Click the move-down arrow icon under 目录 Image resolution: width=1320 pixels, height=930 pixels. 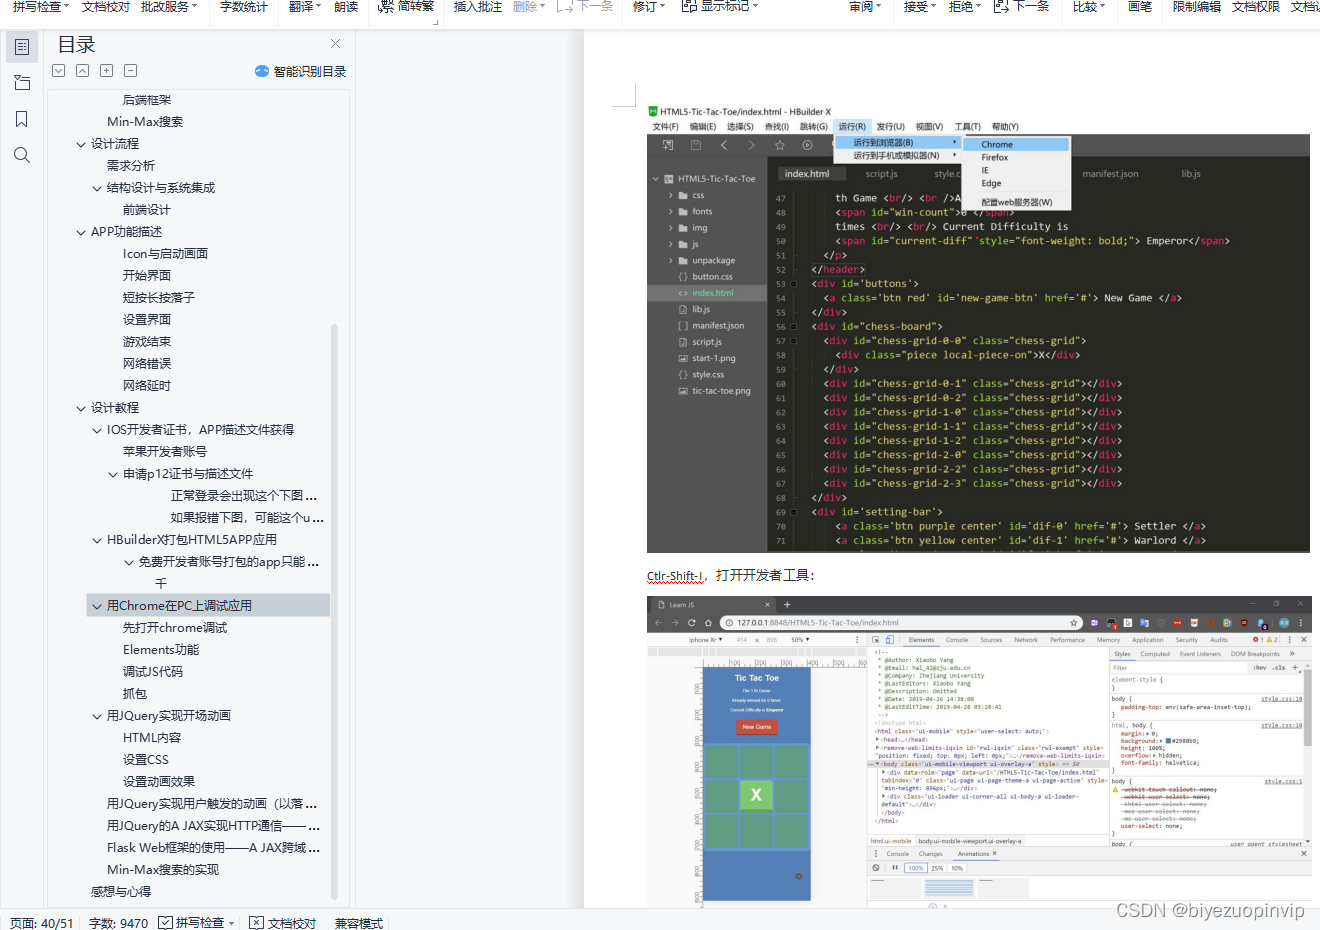59,71
